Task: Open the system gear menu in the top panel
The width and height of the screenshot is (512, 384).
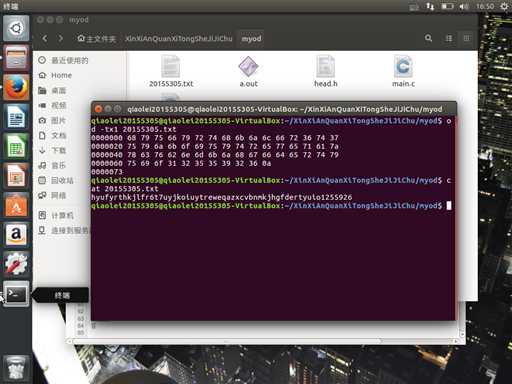Action: pos(505,6)
